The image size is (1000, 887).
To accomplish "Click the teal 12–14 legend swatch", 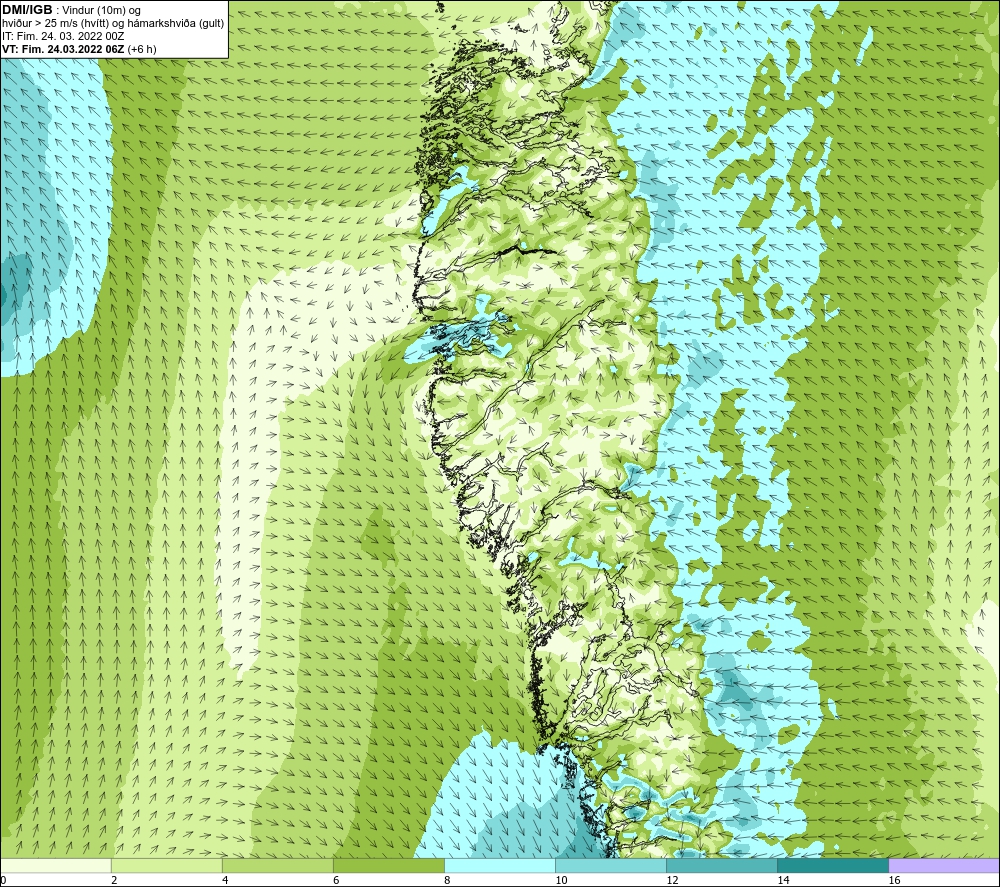I will click(x=722, y=866).
